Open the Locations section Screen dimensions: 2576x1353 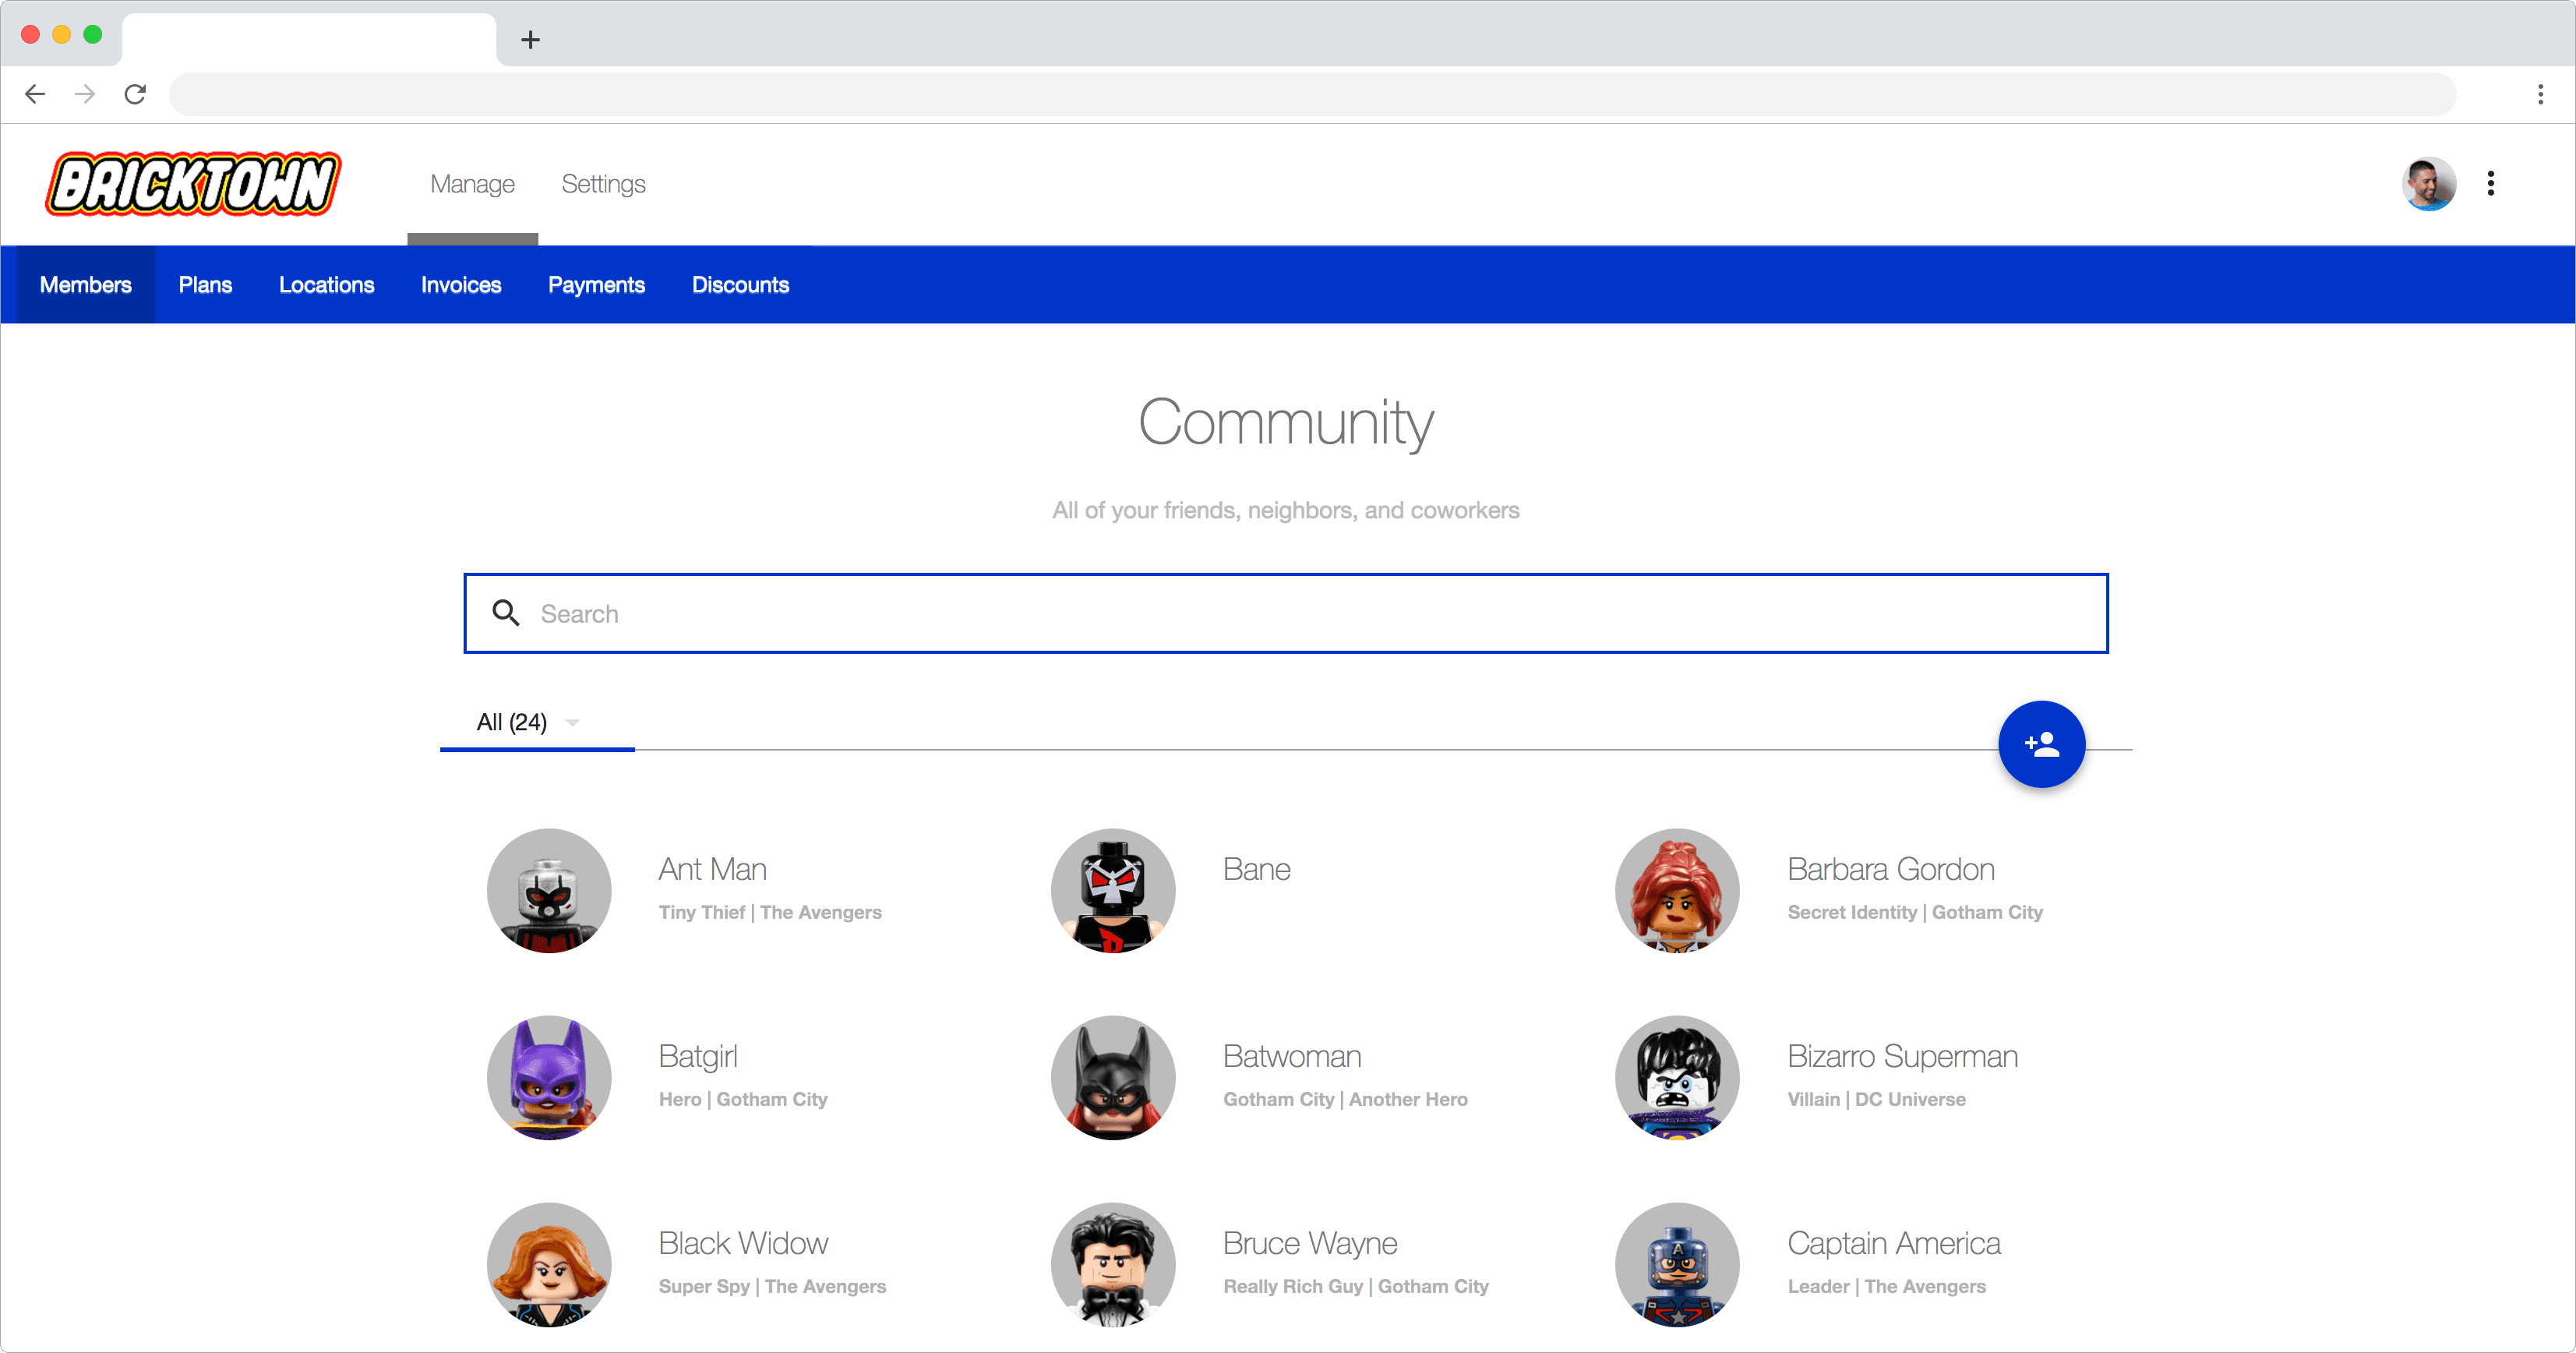(326, 285)
